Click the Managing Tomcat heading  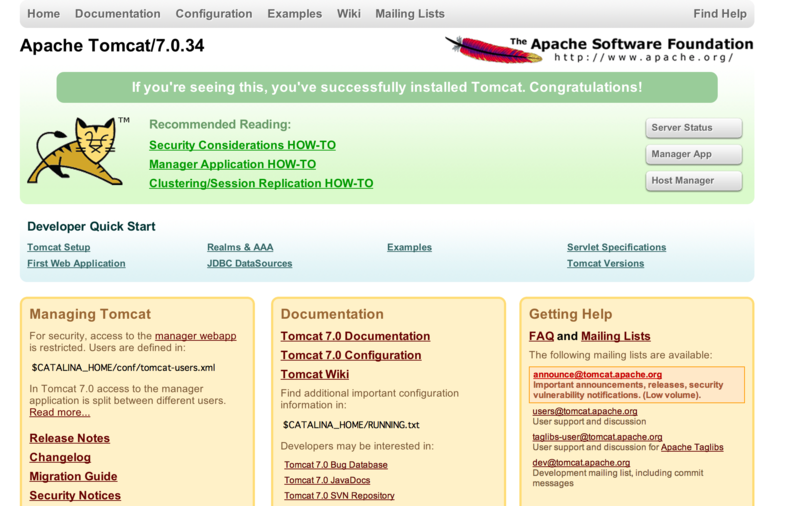(90, 314)
